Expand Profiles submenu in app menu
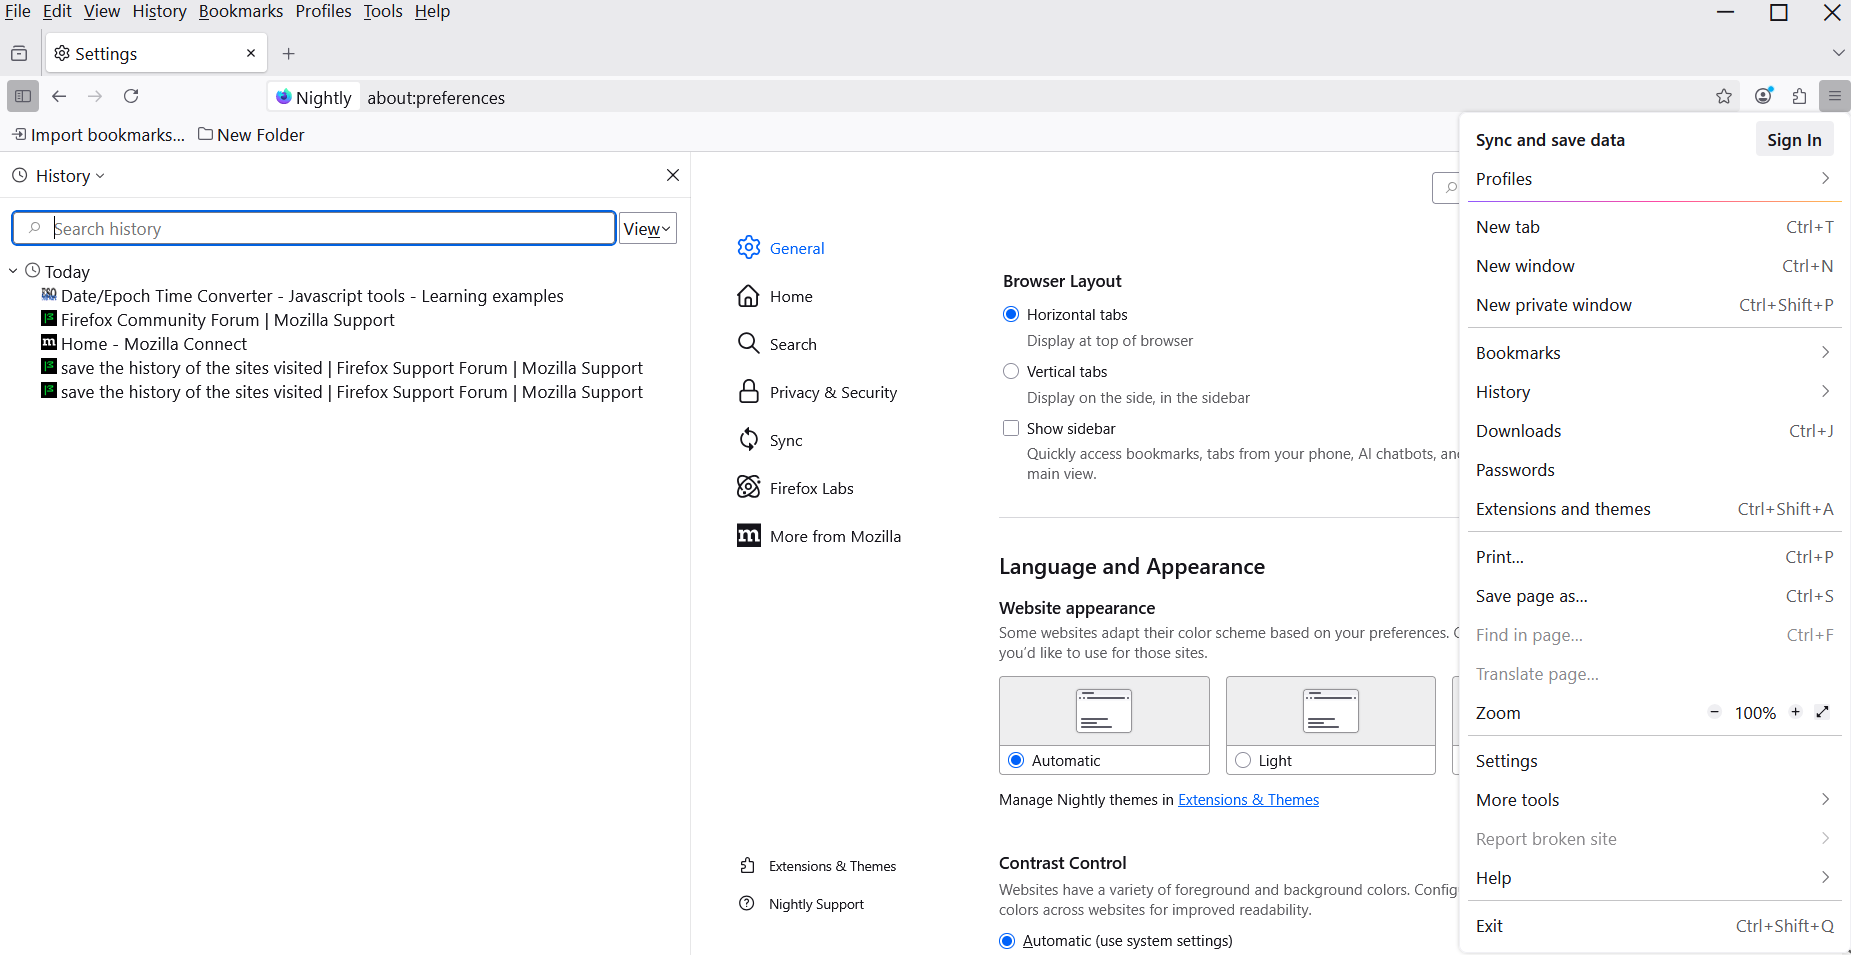The height and width of the screenshot is (955, 1851). click(x=1654, y=179)
